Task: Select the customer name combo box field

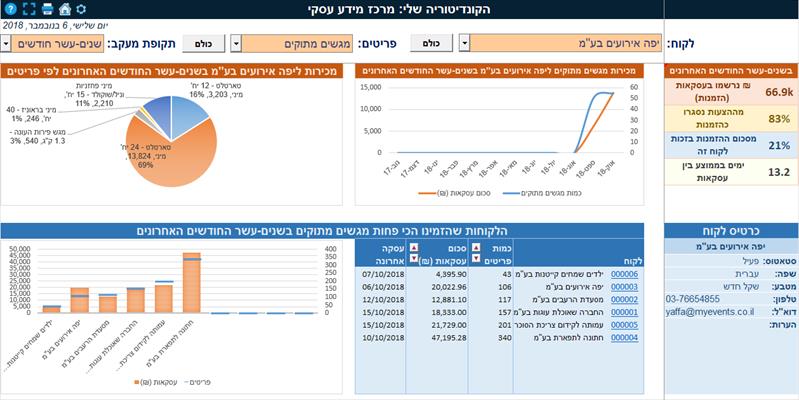Action: point(566,43)
